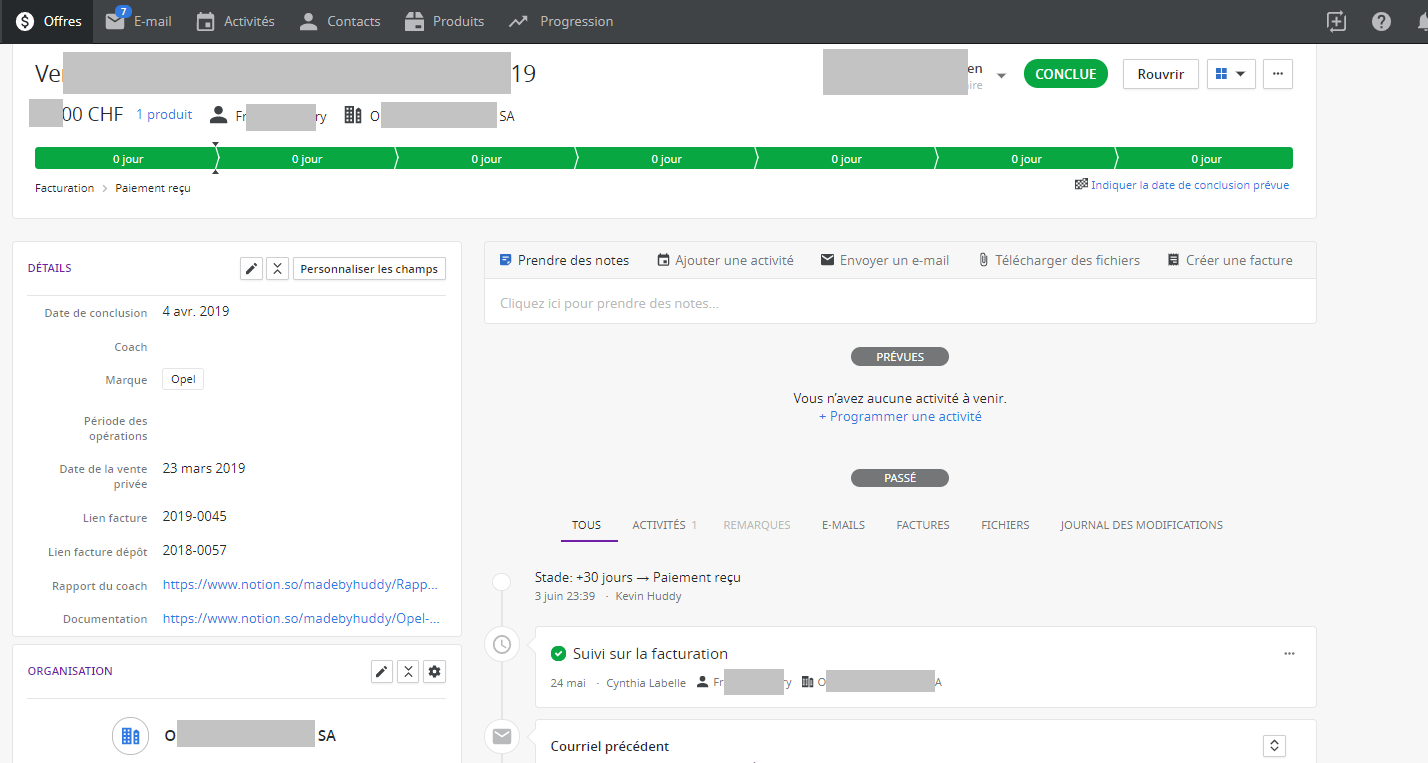Select the E-MAILS history tab
Screen dimensions: 1428x763
[843, 525]
